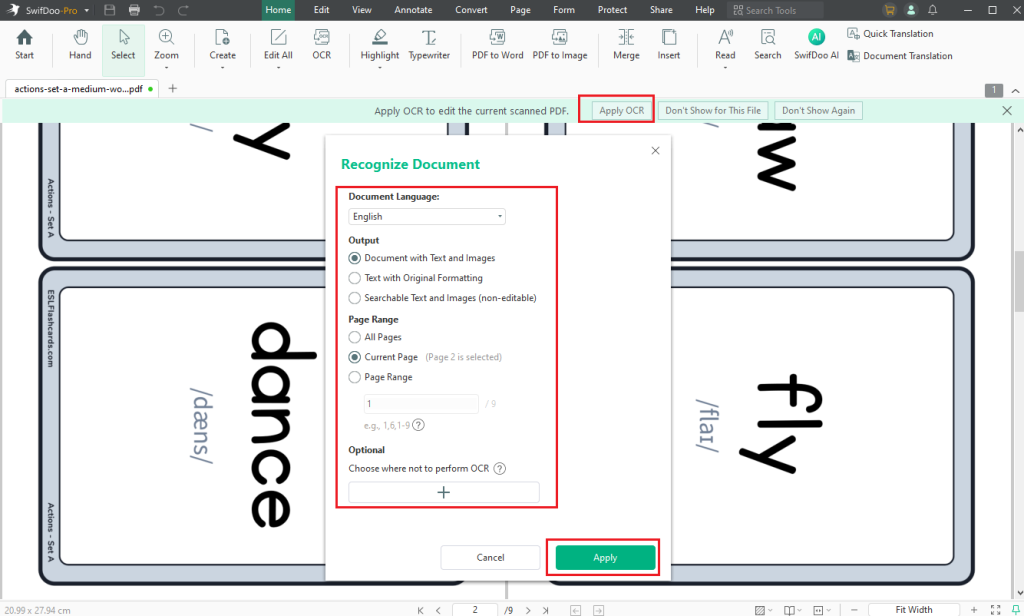Click Quick Translation
1024x616 pixels.
pos(890,33)
